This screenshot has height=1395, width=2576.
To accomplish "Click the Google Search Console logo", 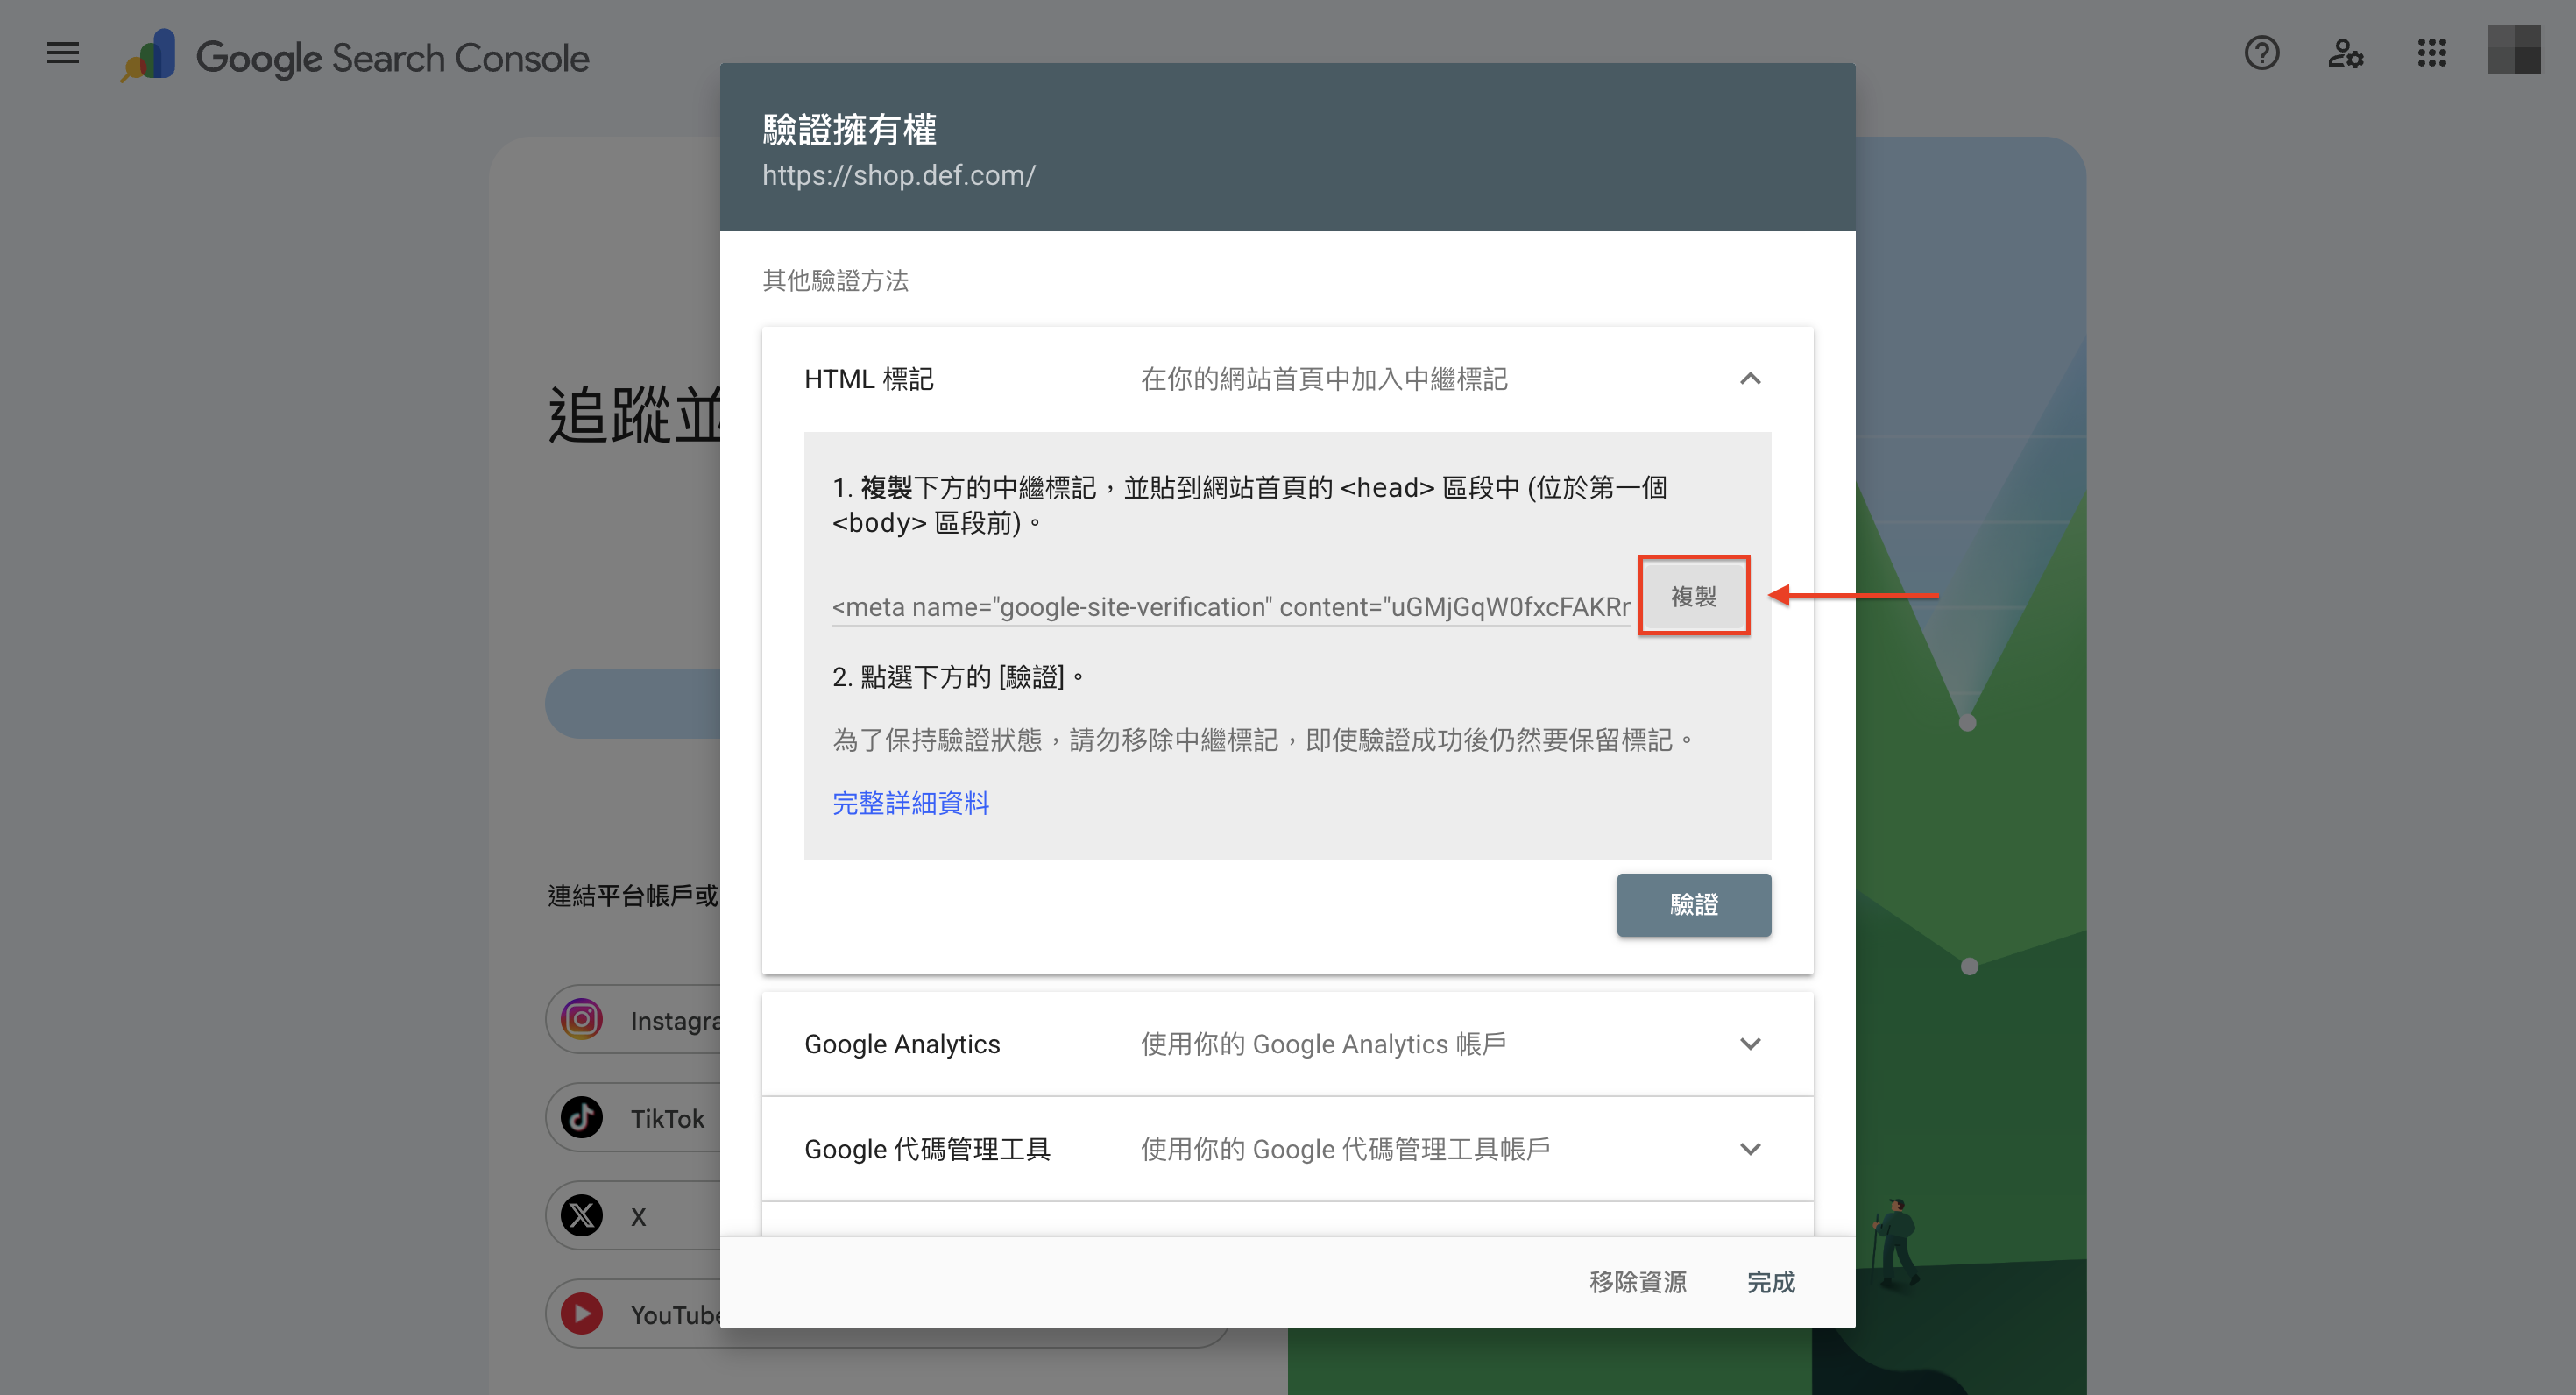I will 355,56.
